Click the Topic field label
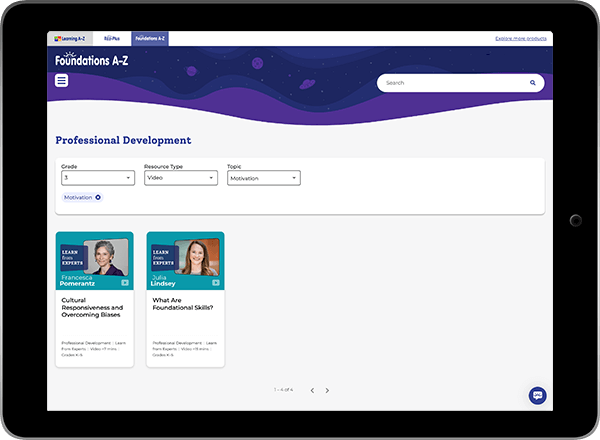The height and width of the screenshot is (440, 600). click(234, 166)
